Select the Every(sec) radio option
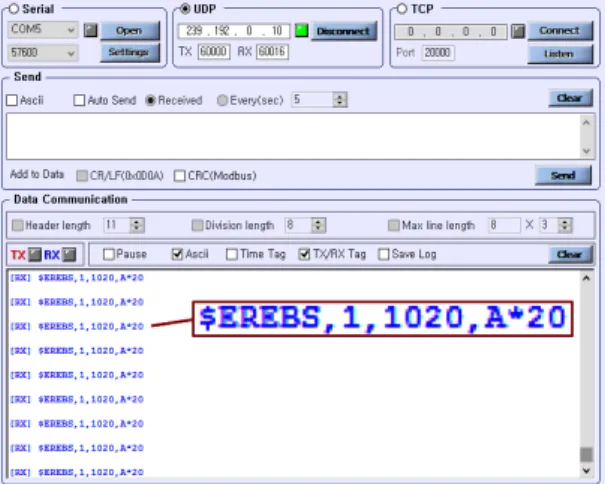 222,100
